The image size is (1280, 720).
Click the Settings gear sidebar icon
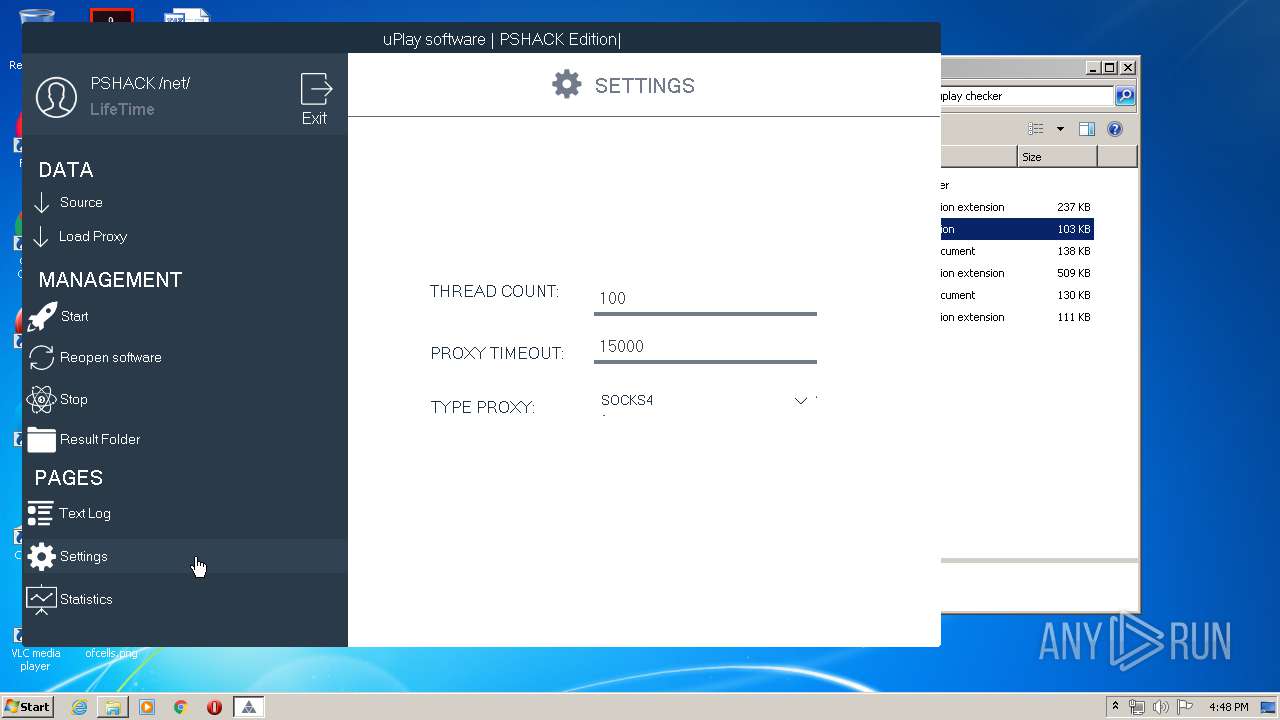42,556
